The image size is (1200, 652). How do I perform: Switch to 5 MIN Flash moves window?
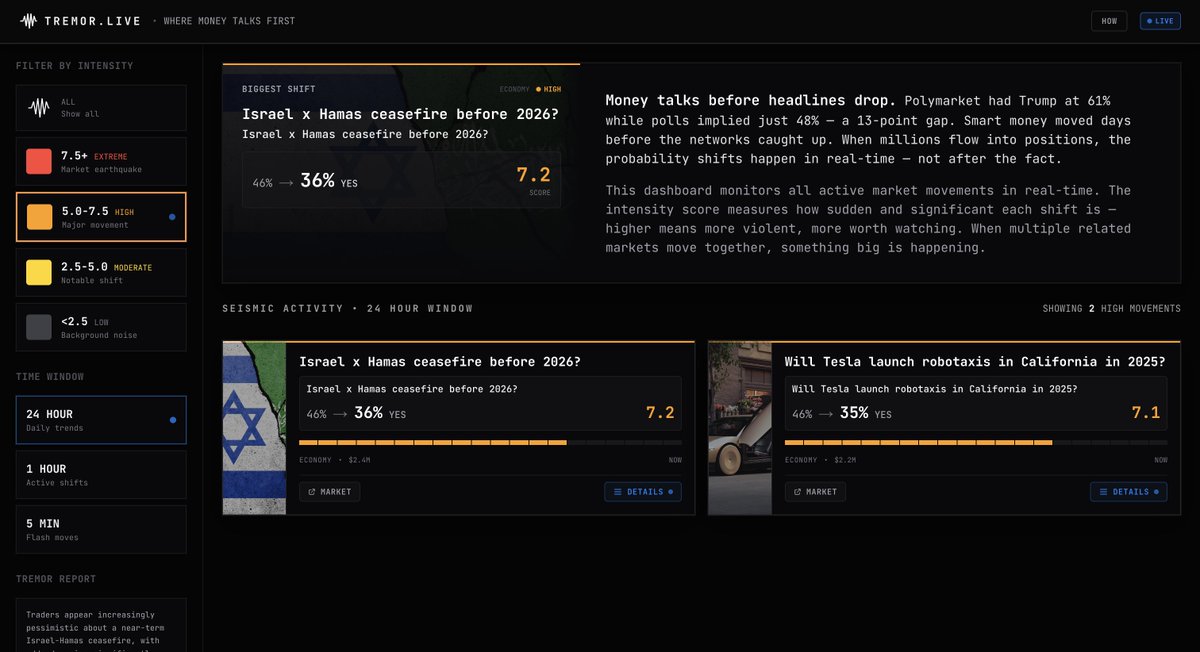click(x=101, y=529)
